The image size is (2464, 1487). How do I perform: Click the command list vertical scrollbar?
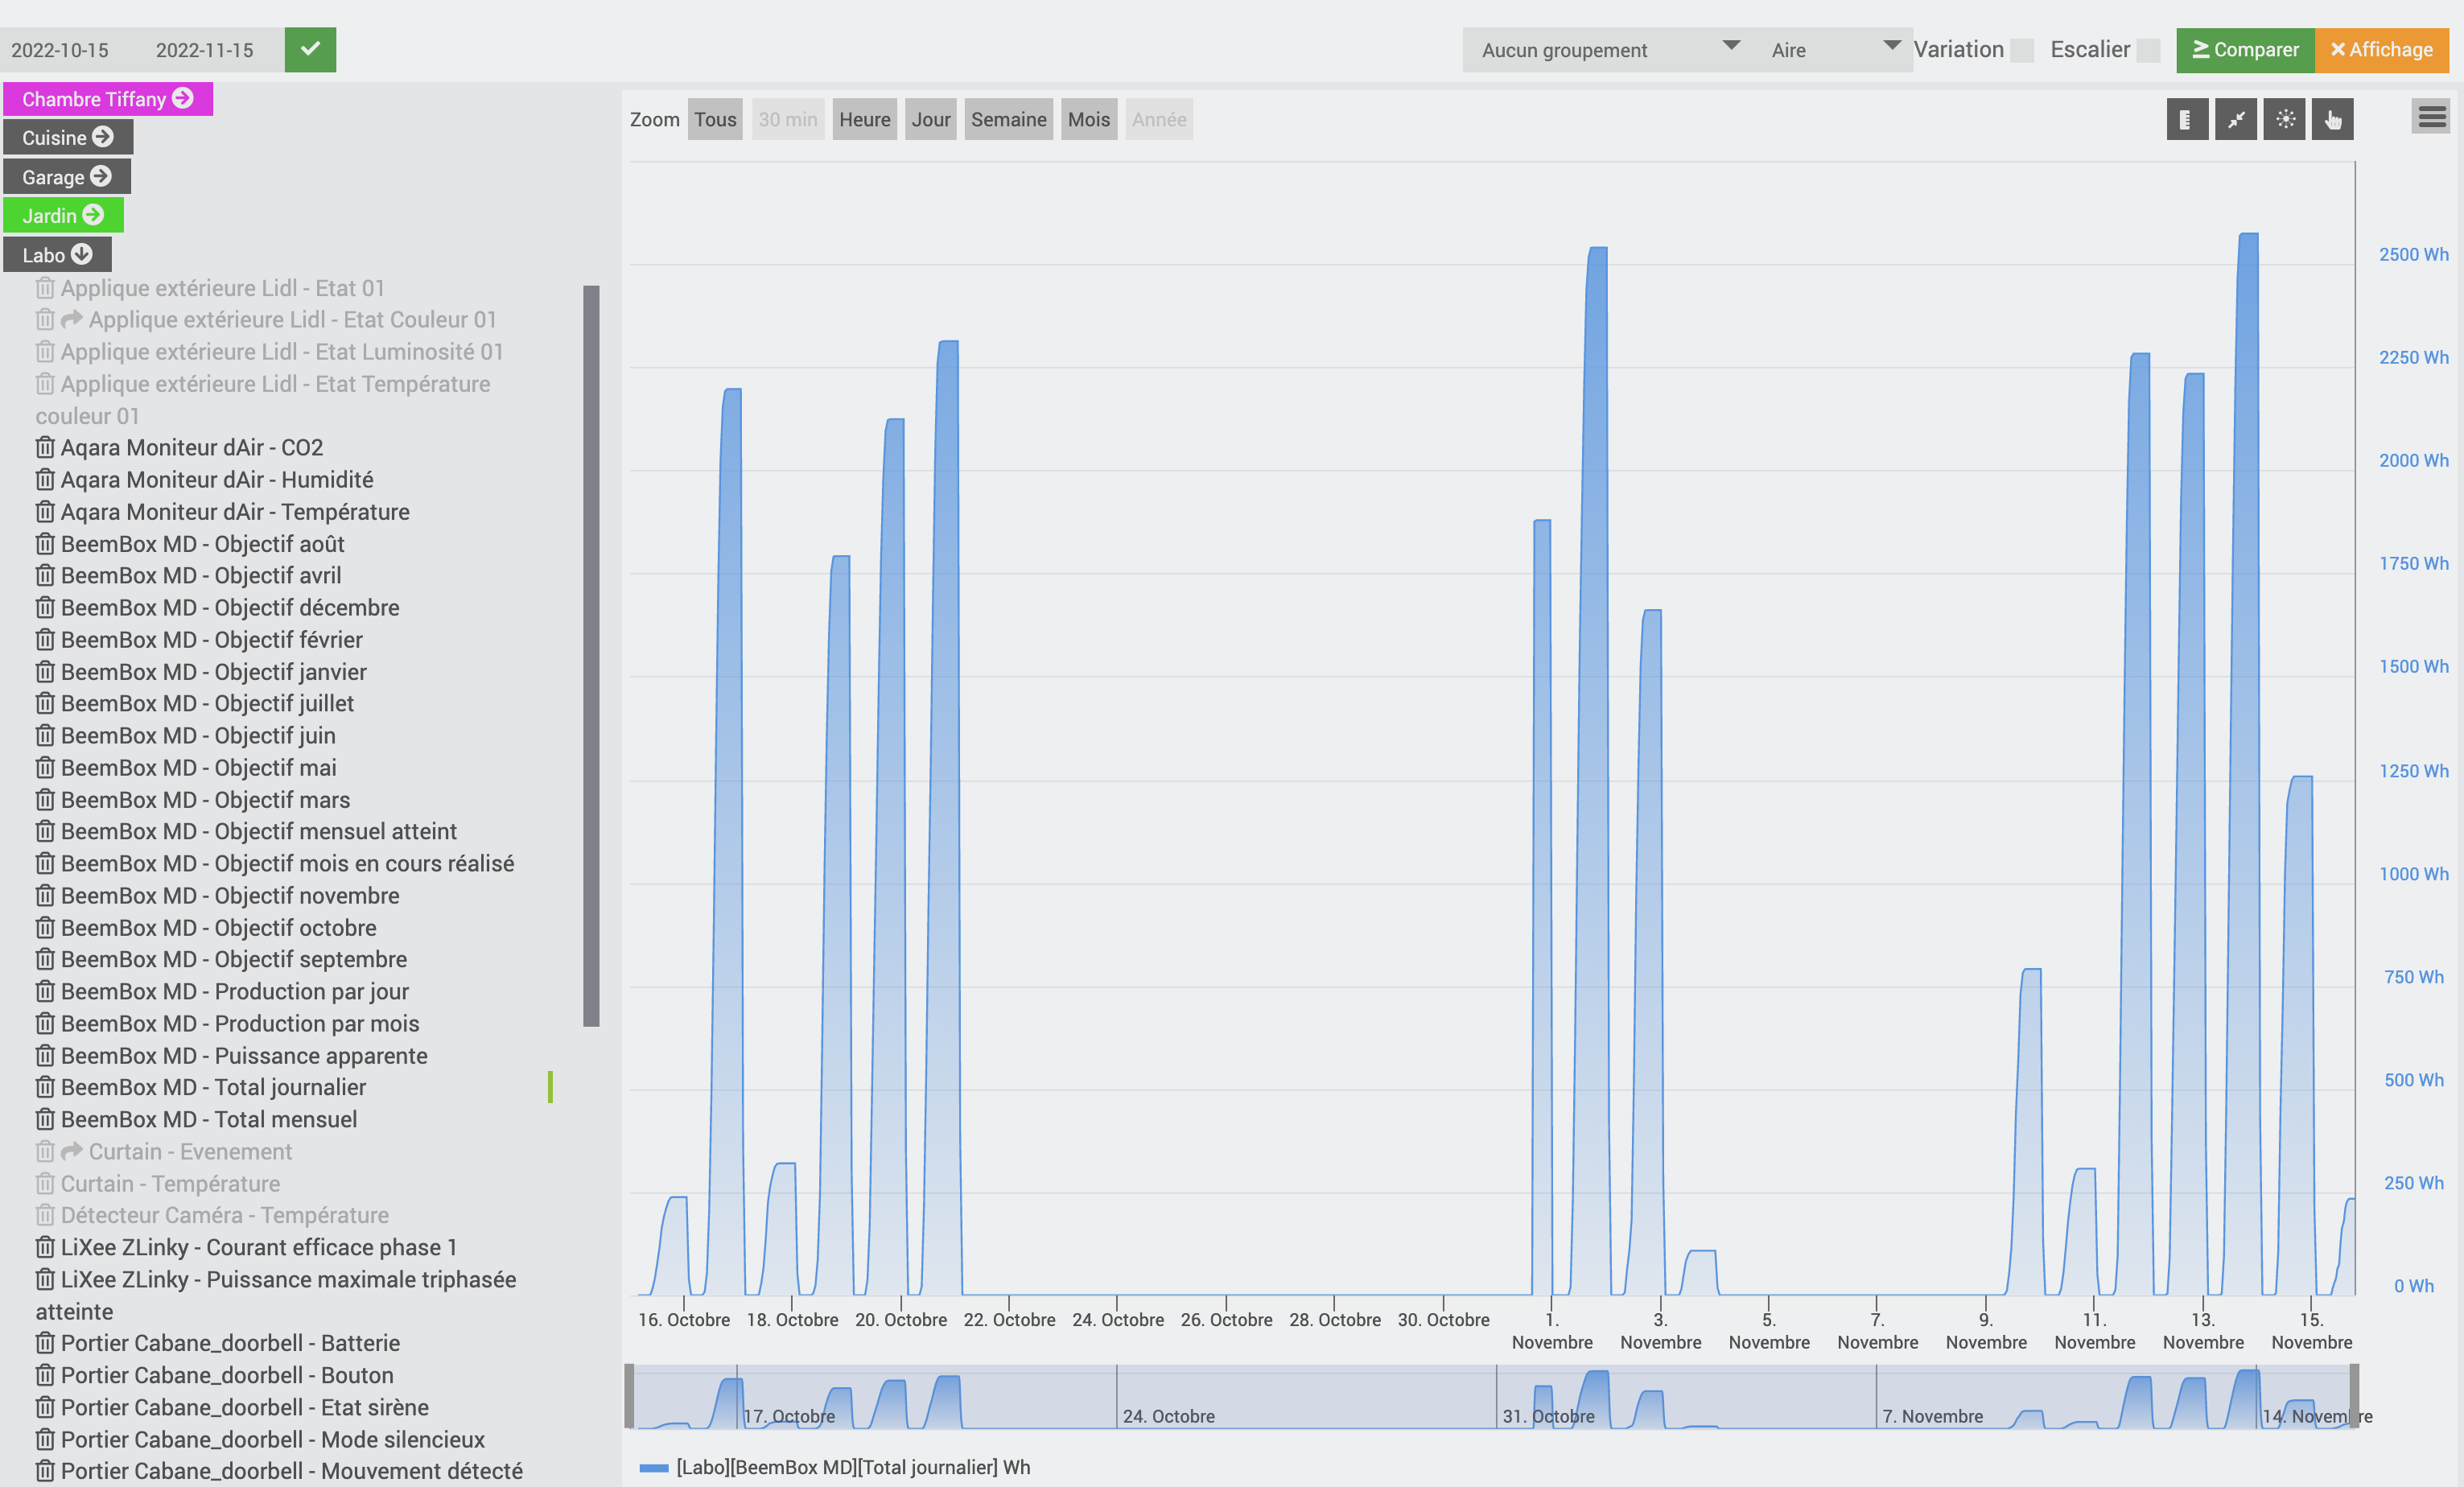pyautogui.click(x=591, y=656)
